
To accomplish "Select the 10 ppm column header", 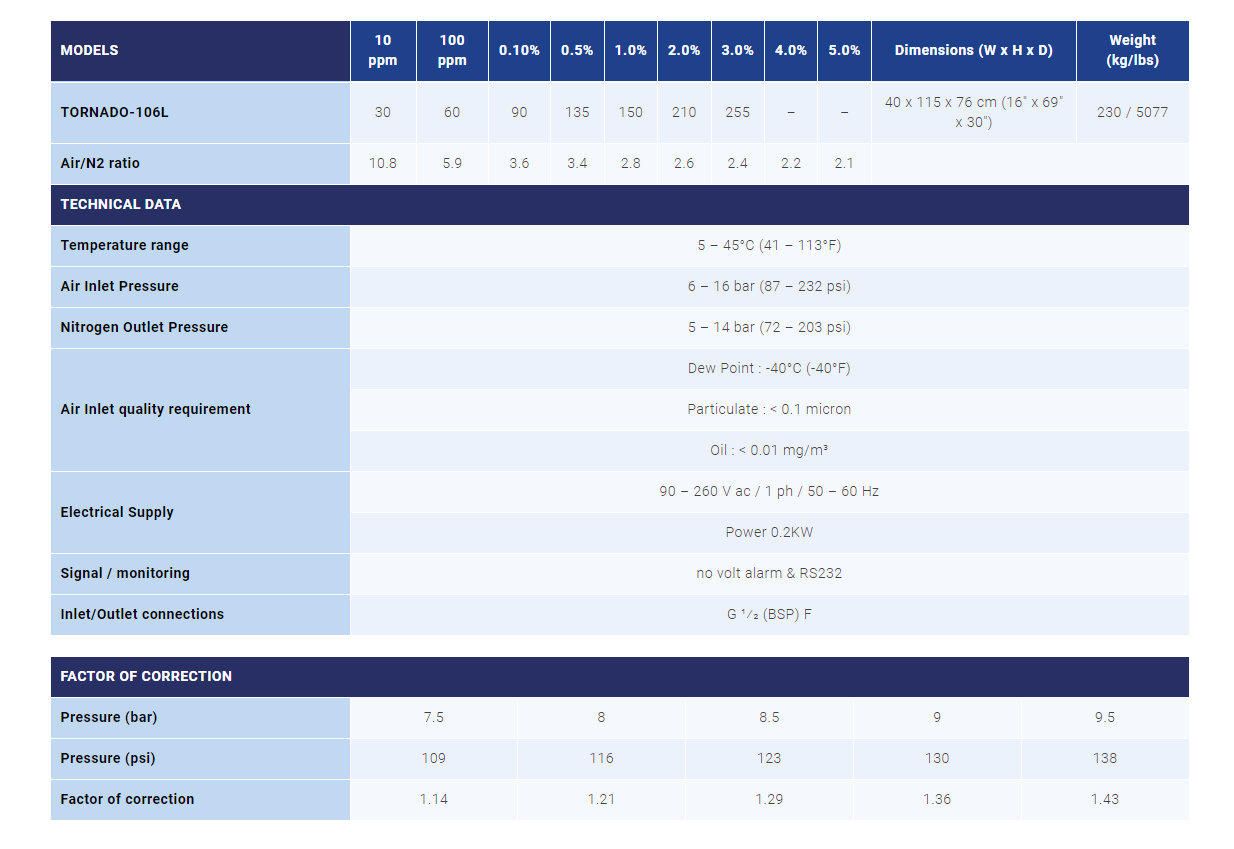I will click(x=383, y=50).
